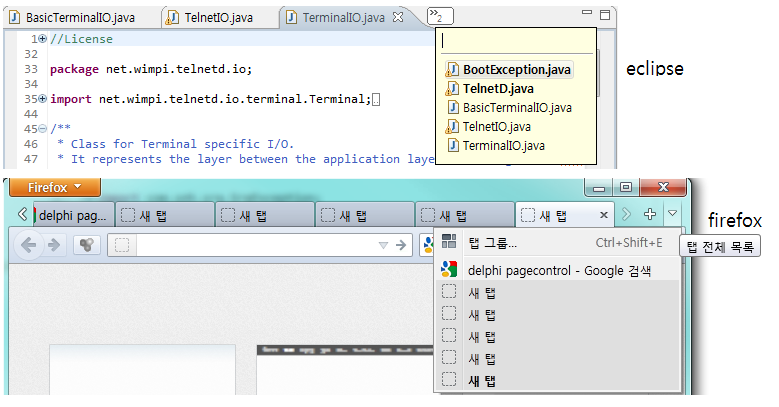Open the Firefox orange menu button
779x407 pixels.
(50, 187)
